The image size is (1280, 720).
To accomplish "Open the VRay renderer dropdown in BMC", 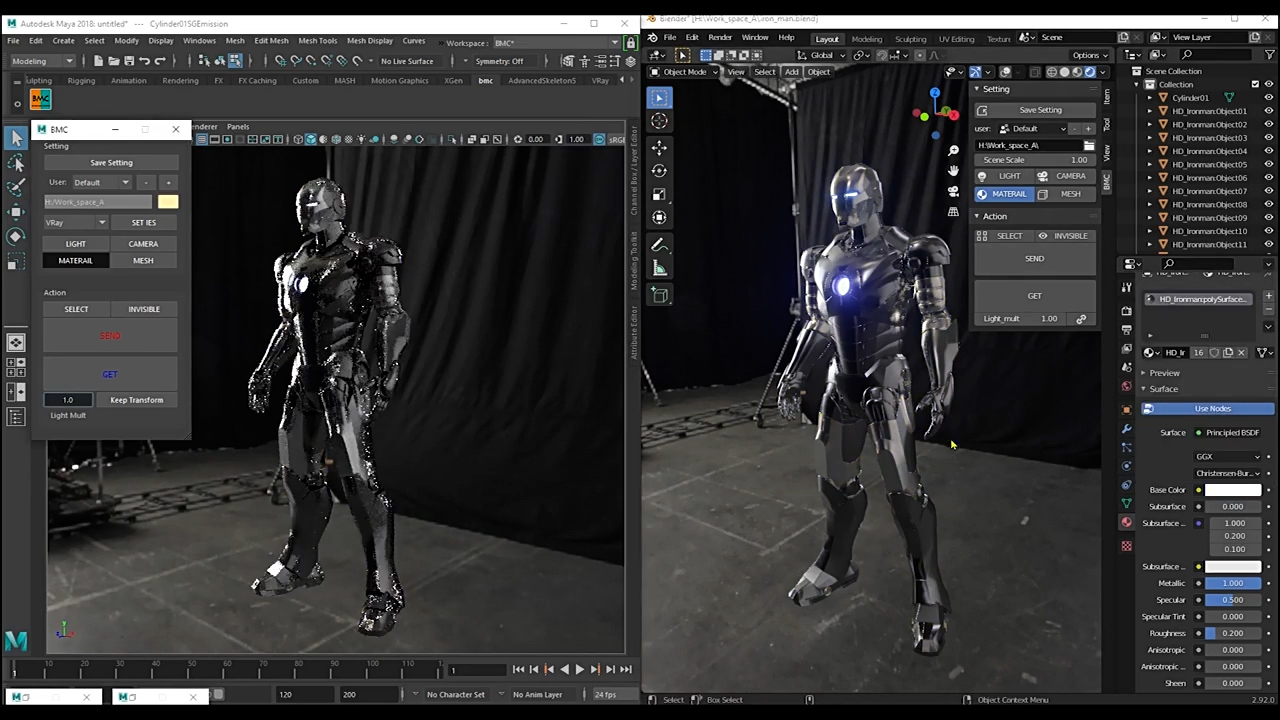I will [75, 223].
